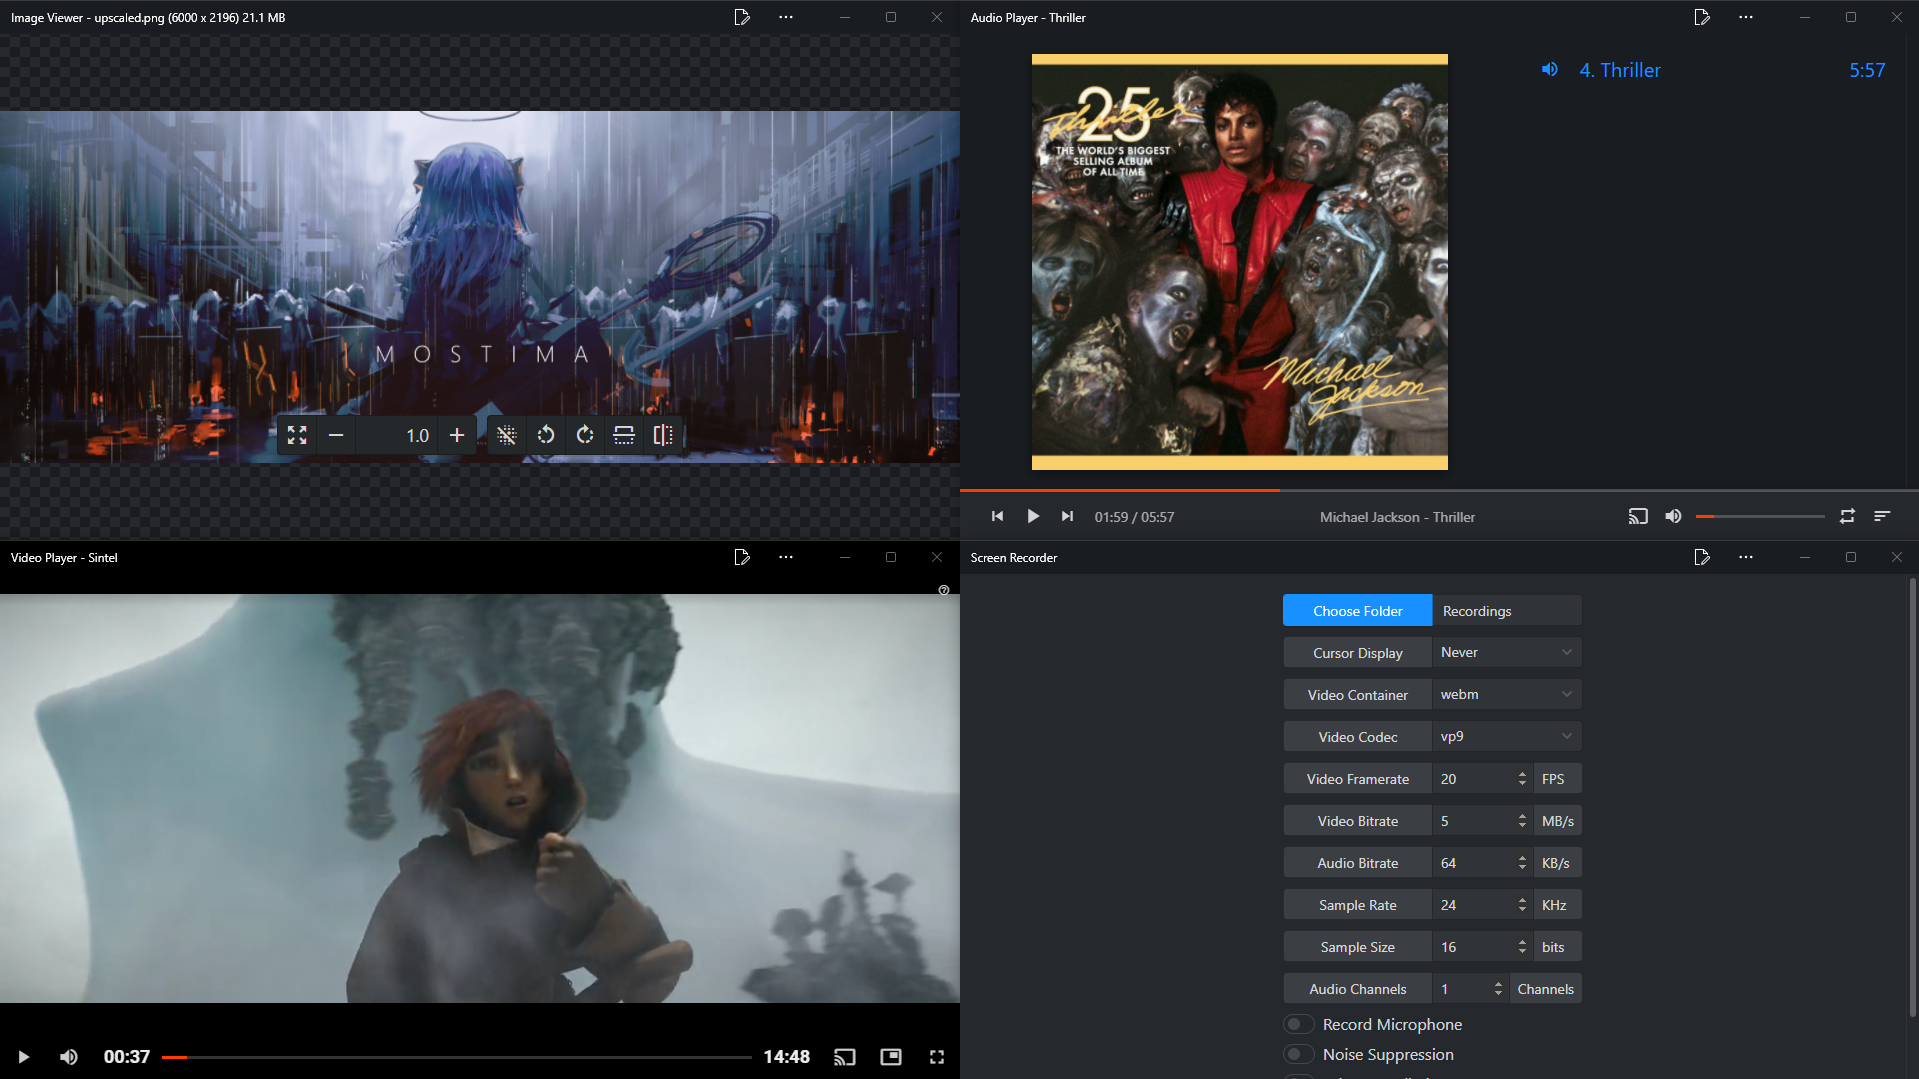
Task: Adjust Audio Channels stepper arrows
Action: click(x=1498, y=989)
